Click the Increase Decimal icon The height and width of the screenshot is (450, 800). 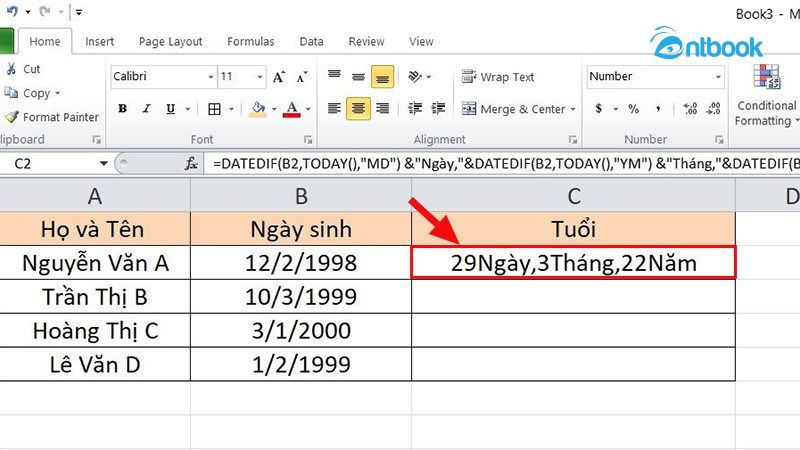[690, 108]
